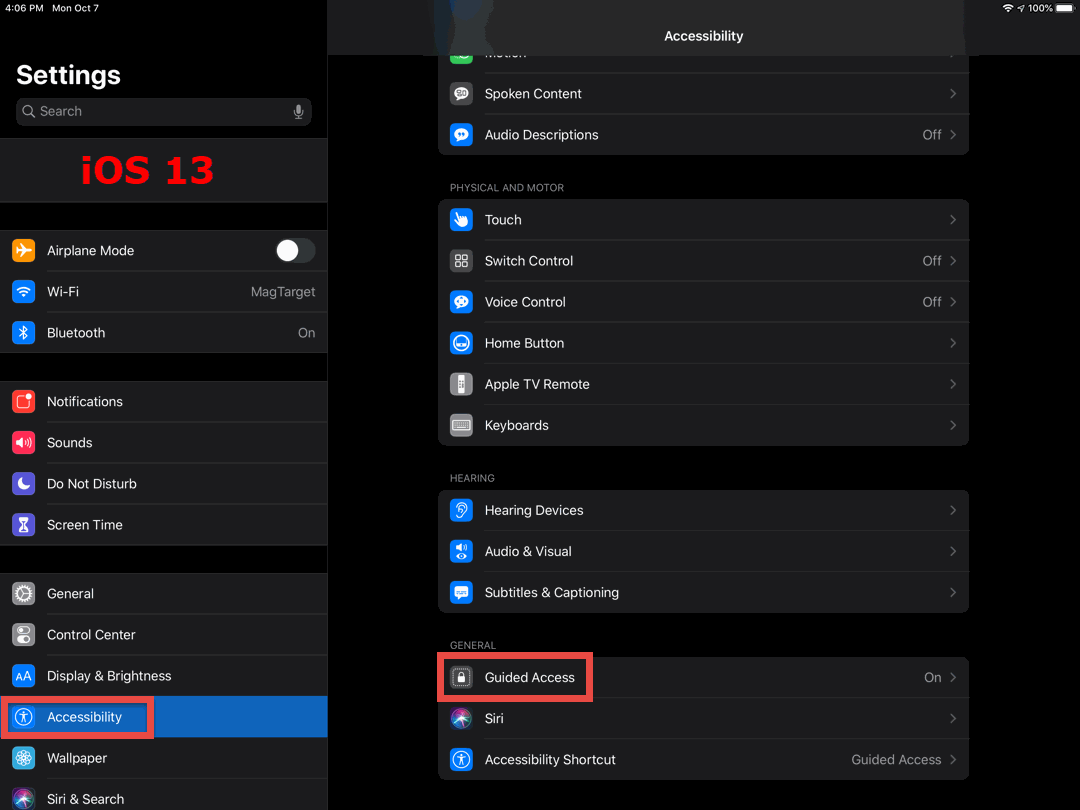Viewport: 1080px width, 810px height.
Task: Tap the Audio & Visual icon
Action: (461, 552)
